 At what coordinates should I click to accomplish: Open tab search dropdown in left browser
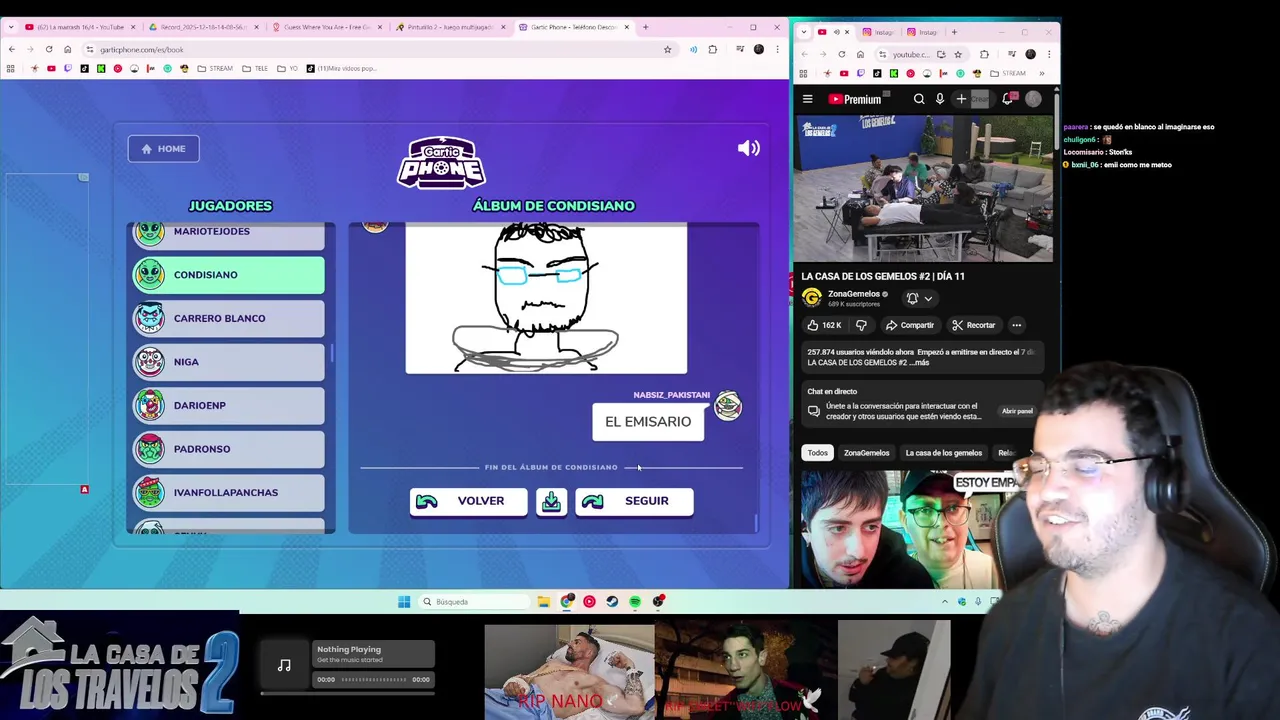click(11, 27)
